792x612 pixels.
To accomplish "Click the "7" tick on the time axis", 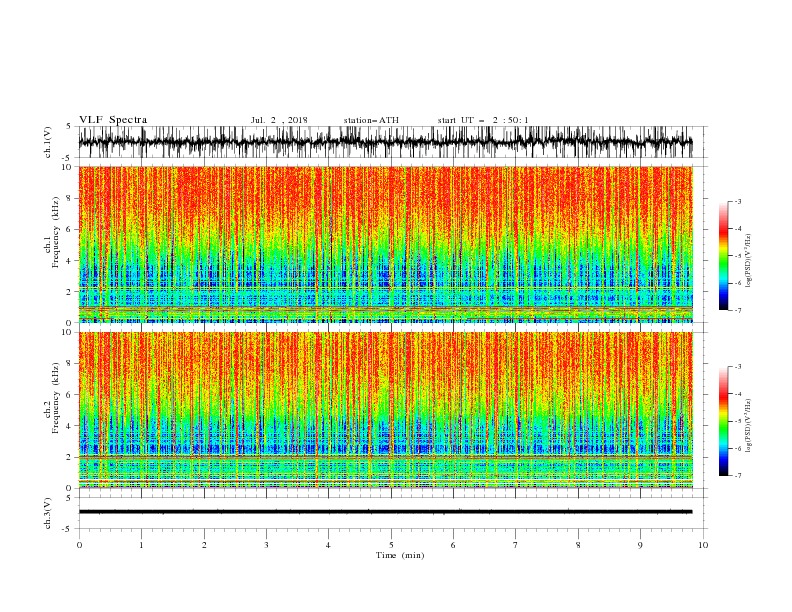I will (x=516, y=545).
